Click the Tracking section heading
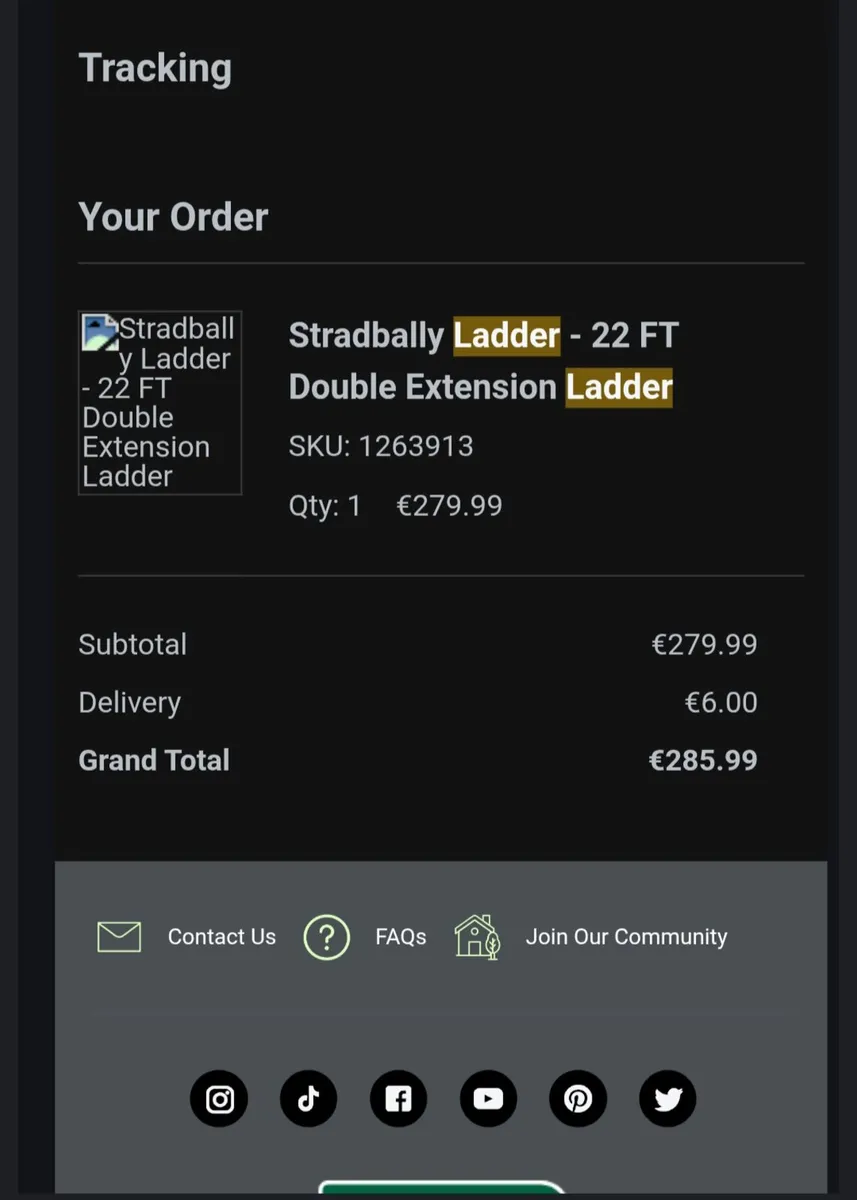 pos(155,68)
